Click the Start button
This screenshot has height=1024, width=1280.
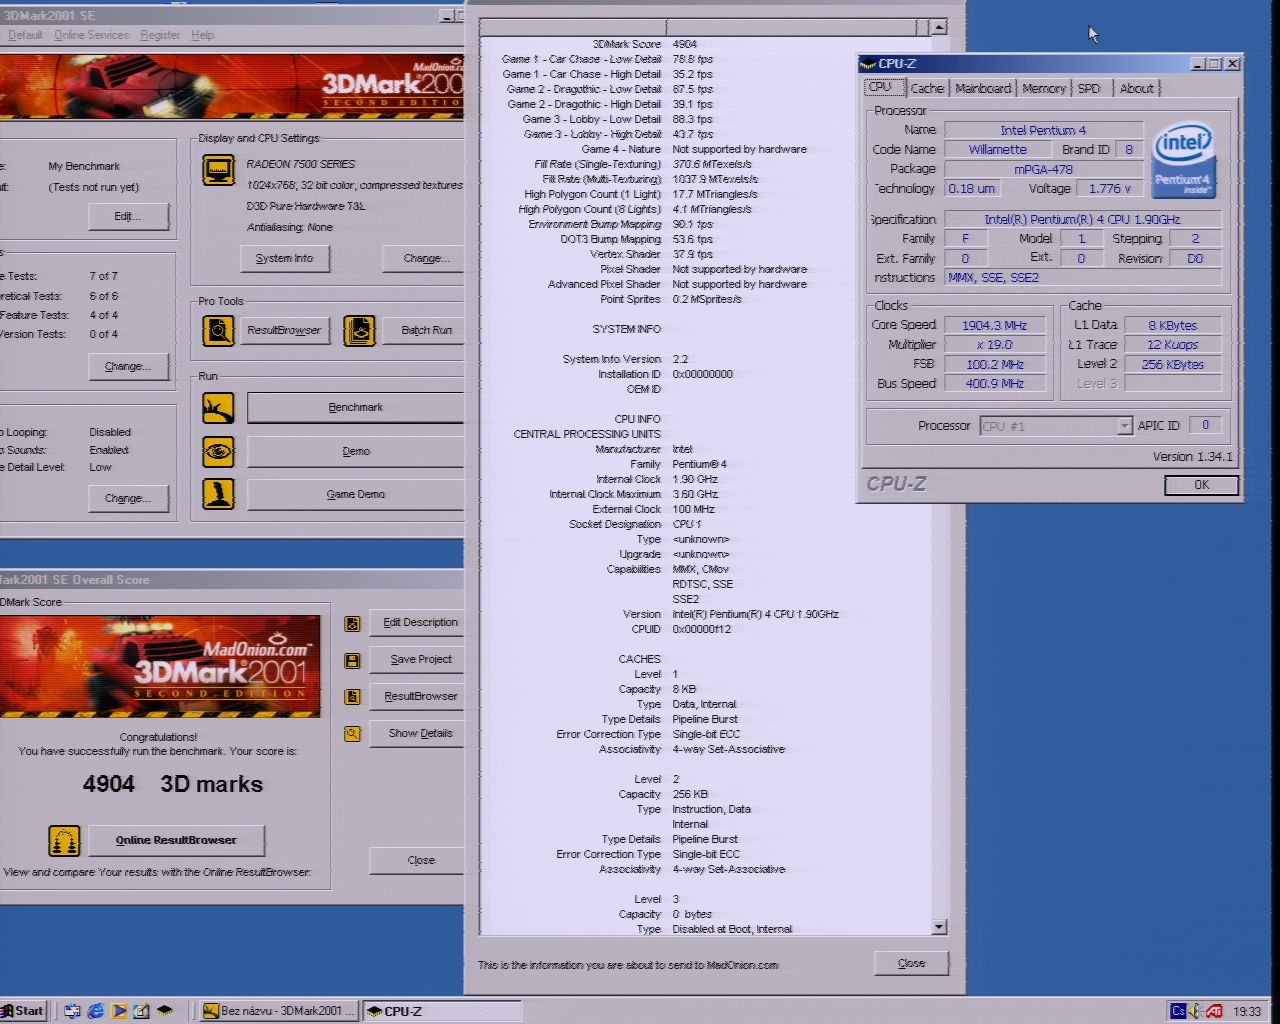tap(23, 1011)
